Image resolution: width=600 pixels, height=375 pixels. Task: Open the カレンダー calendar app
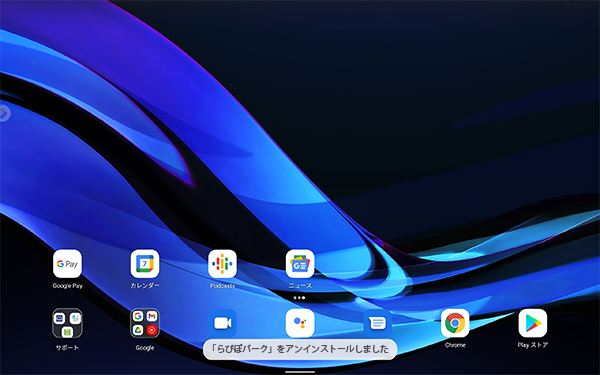pyautogui.click(x=145, y=264)
